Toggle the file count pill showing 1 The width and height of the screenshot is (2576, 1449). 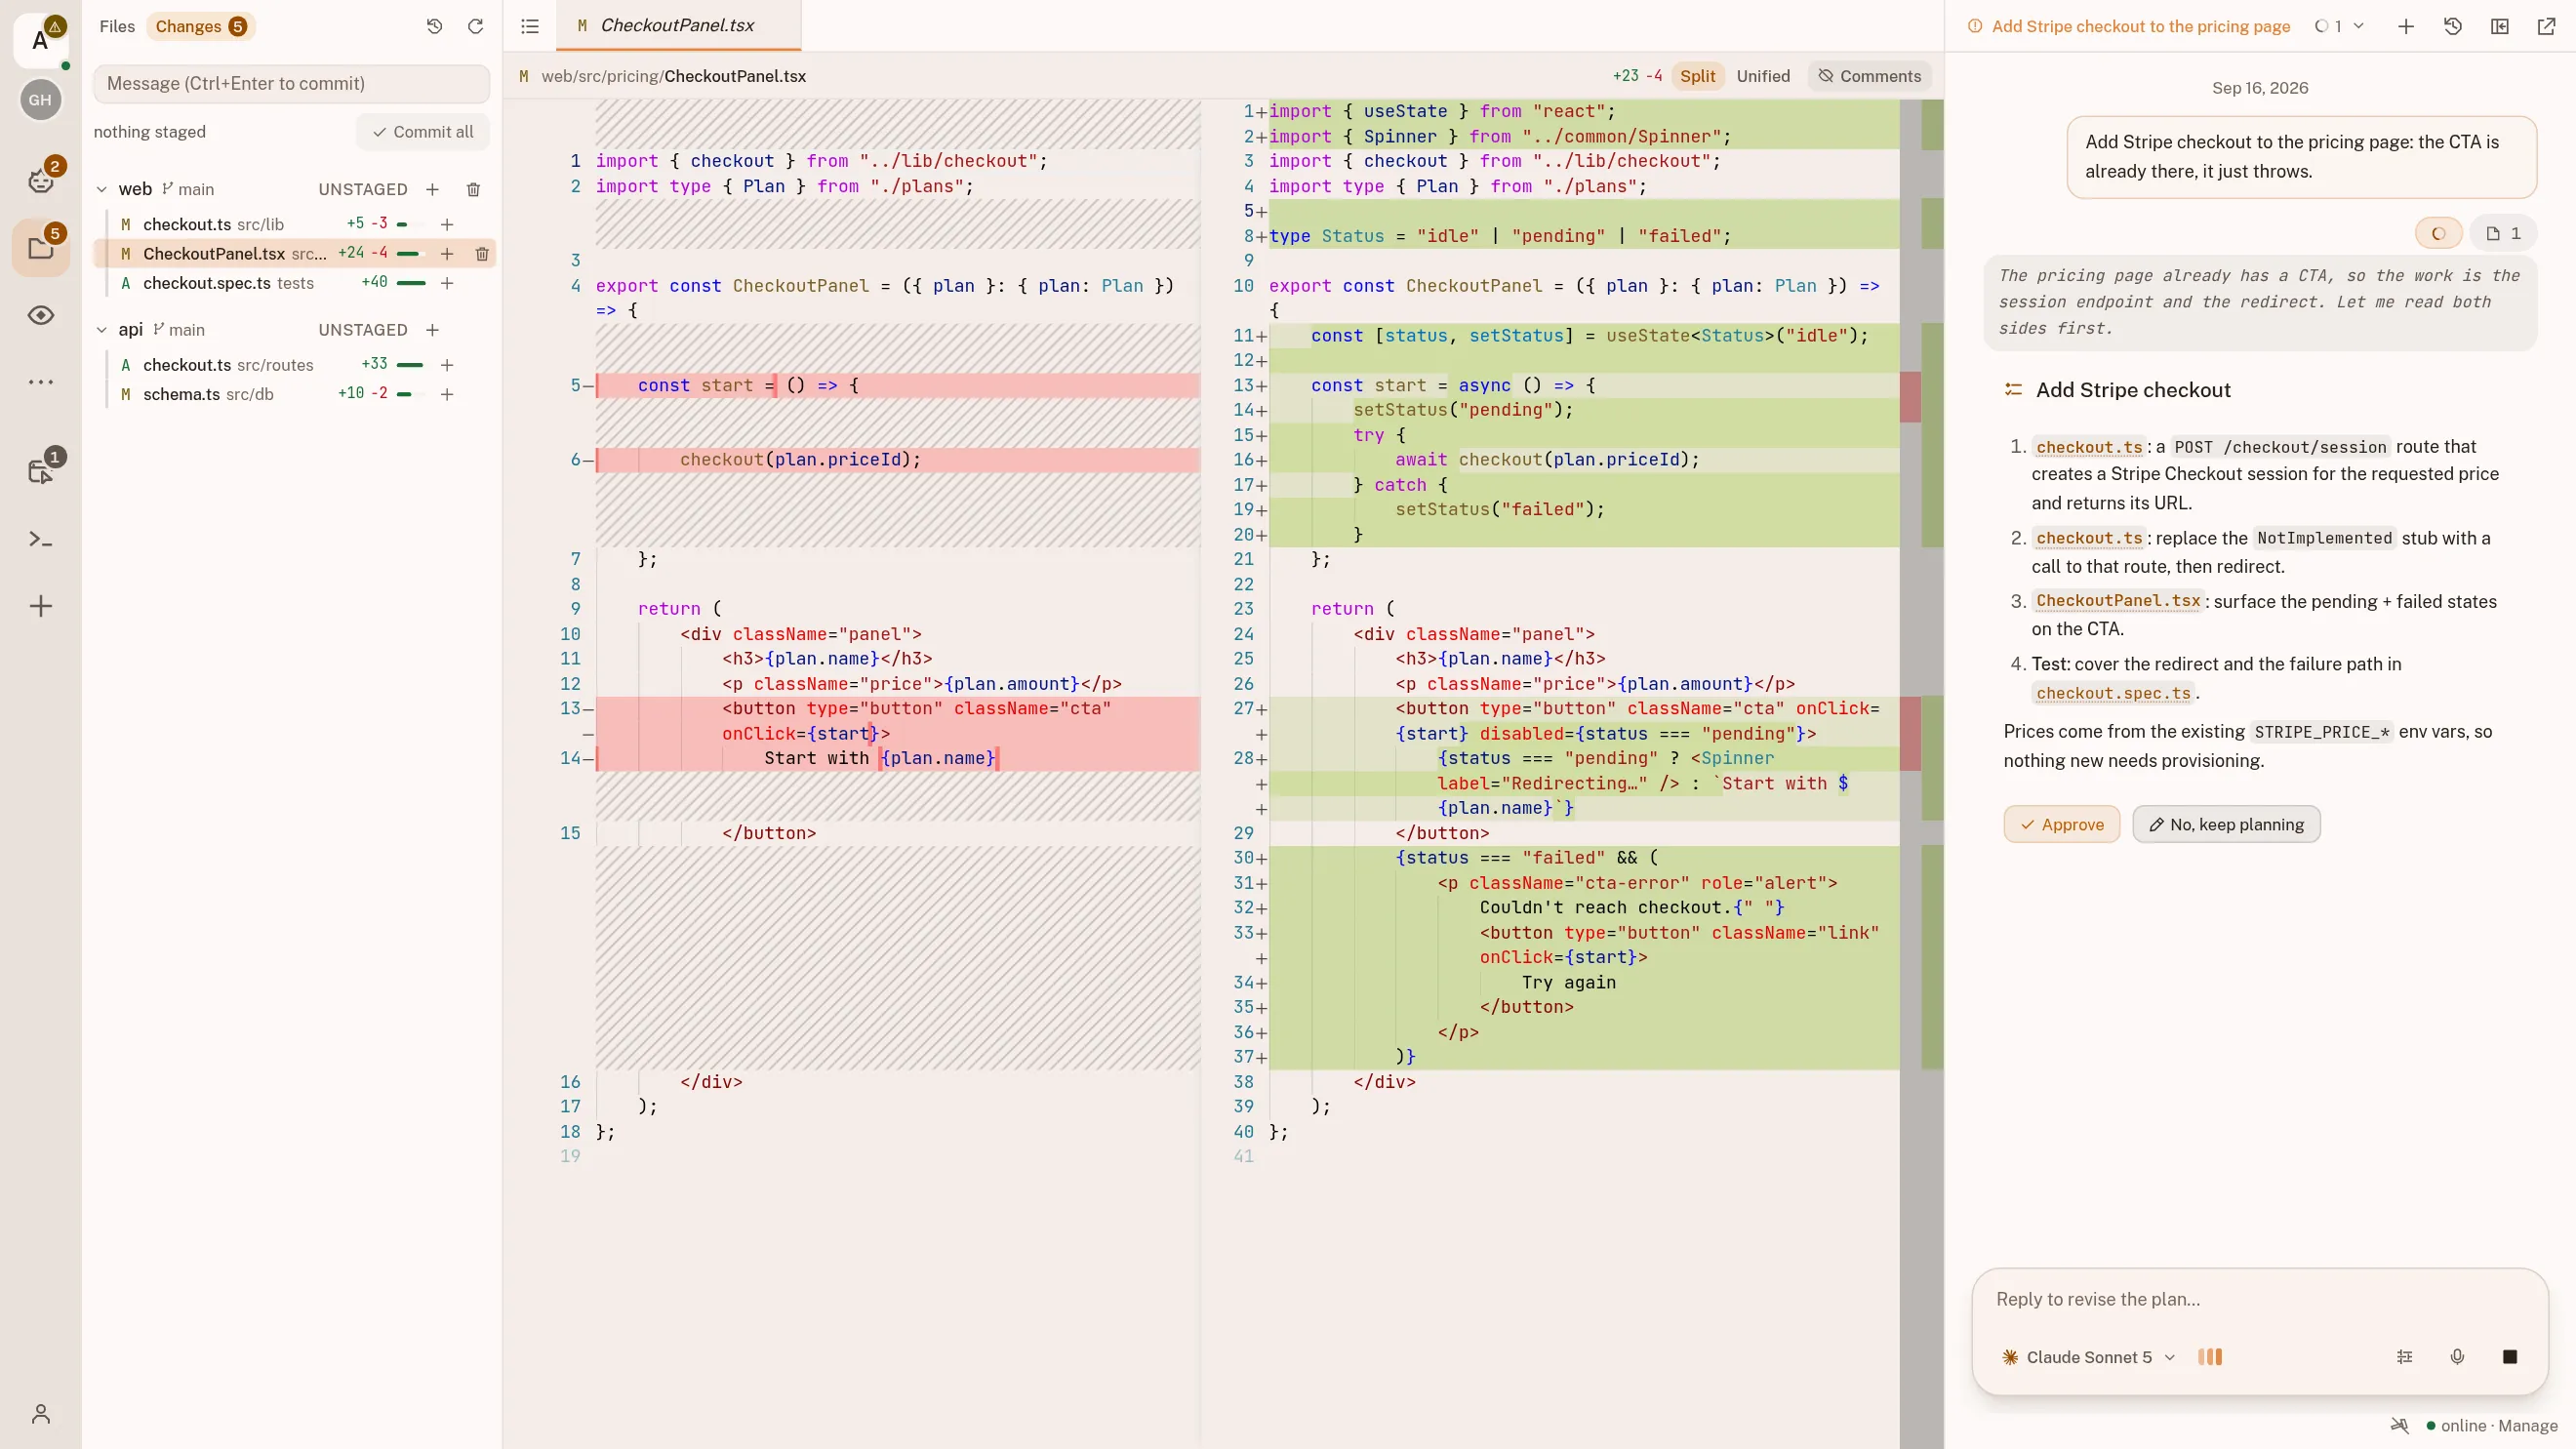(2503, 234)
